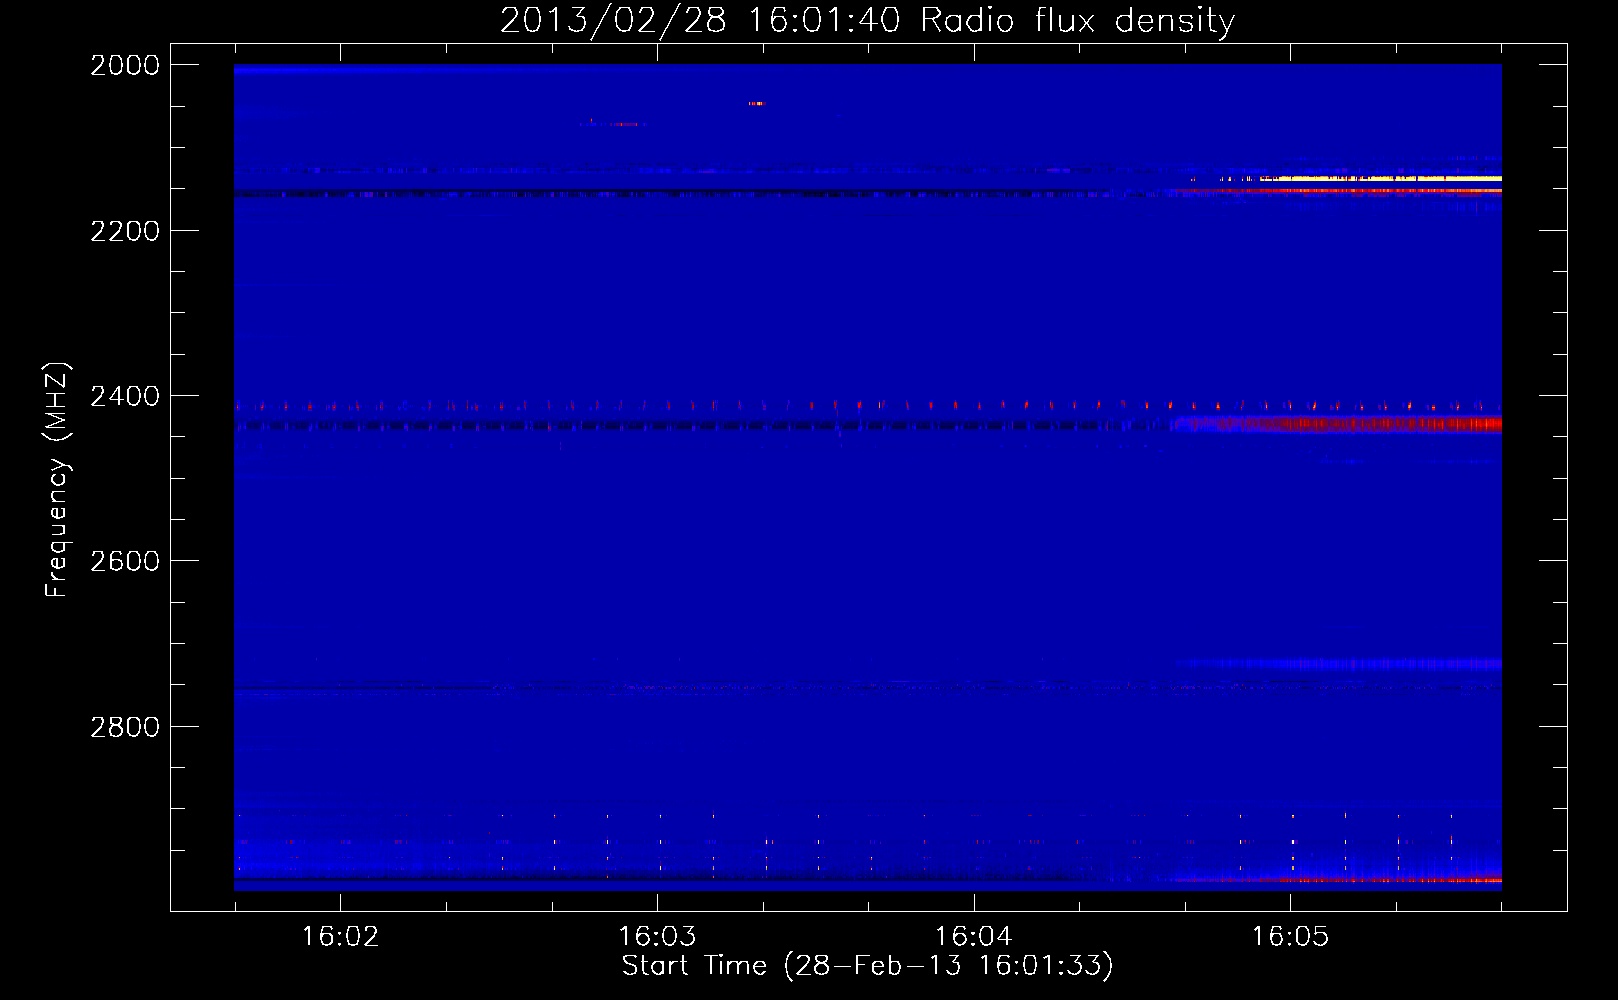Click the 16:03 time tick label
The image size is (1618, 1000).
pos(657,936)
